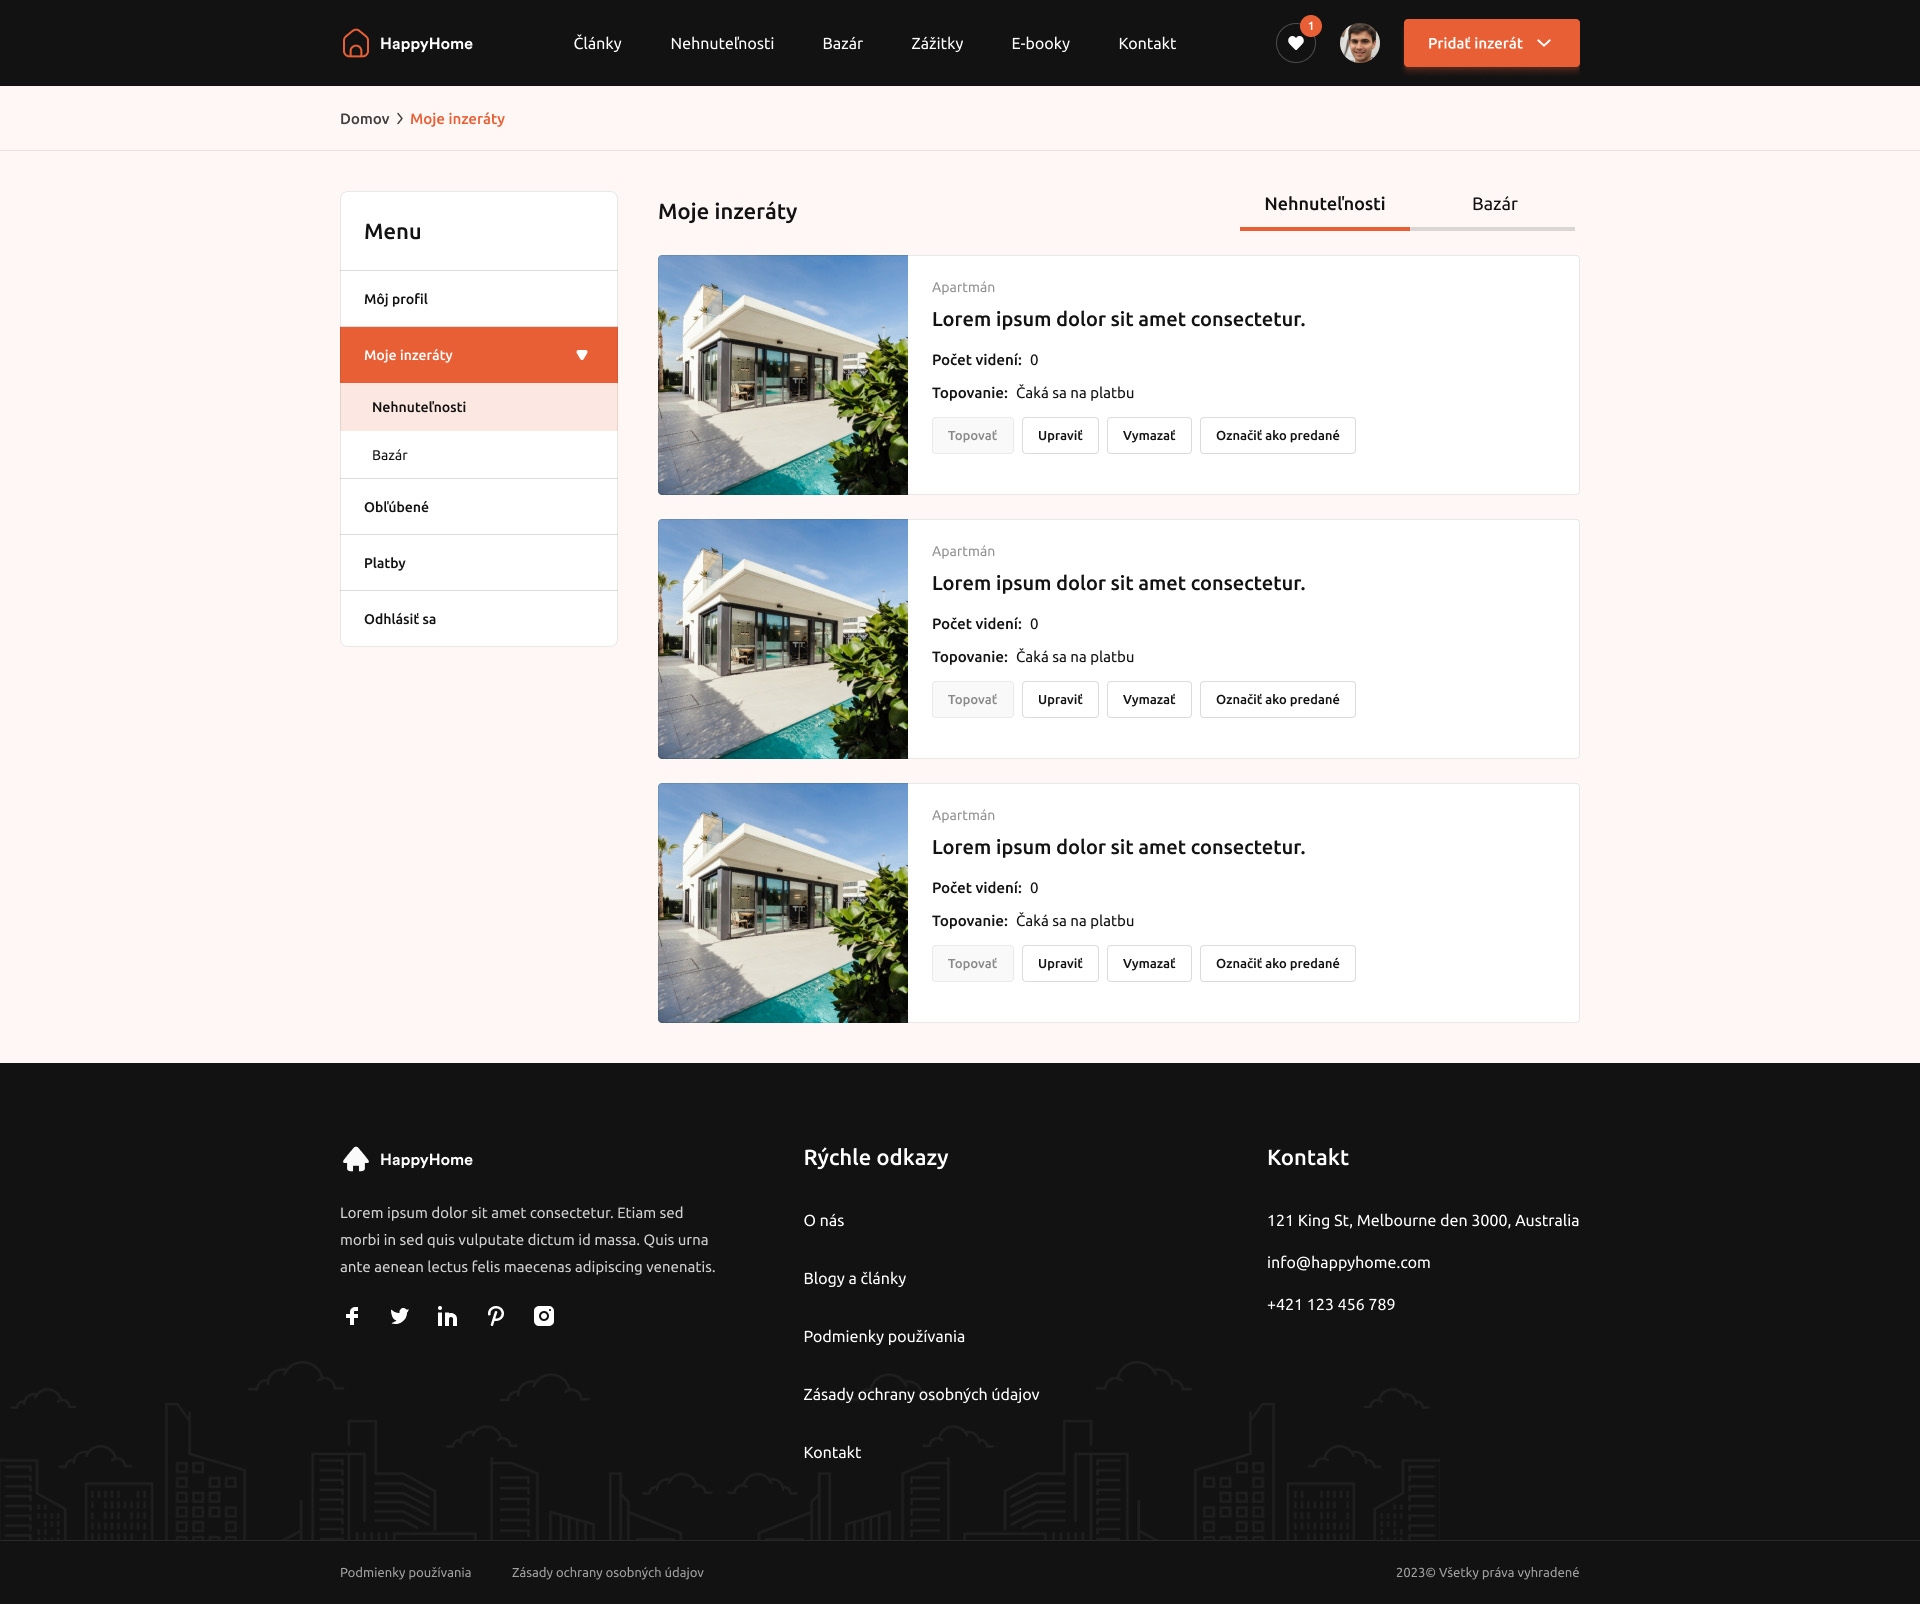
Task: Open Zážitky in the top navigation
Action: tap(937, 43)
